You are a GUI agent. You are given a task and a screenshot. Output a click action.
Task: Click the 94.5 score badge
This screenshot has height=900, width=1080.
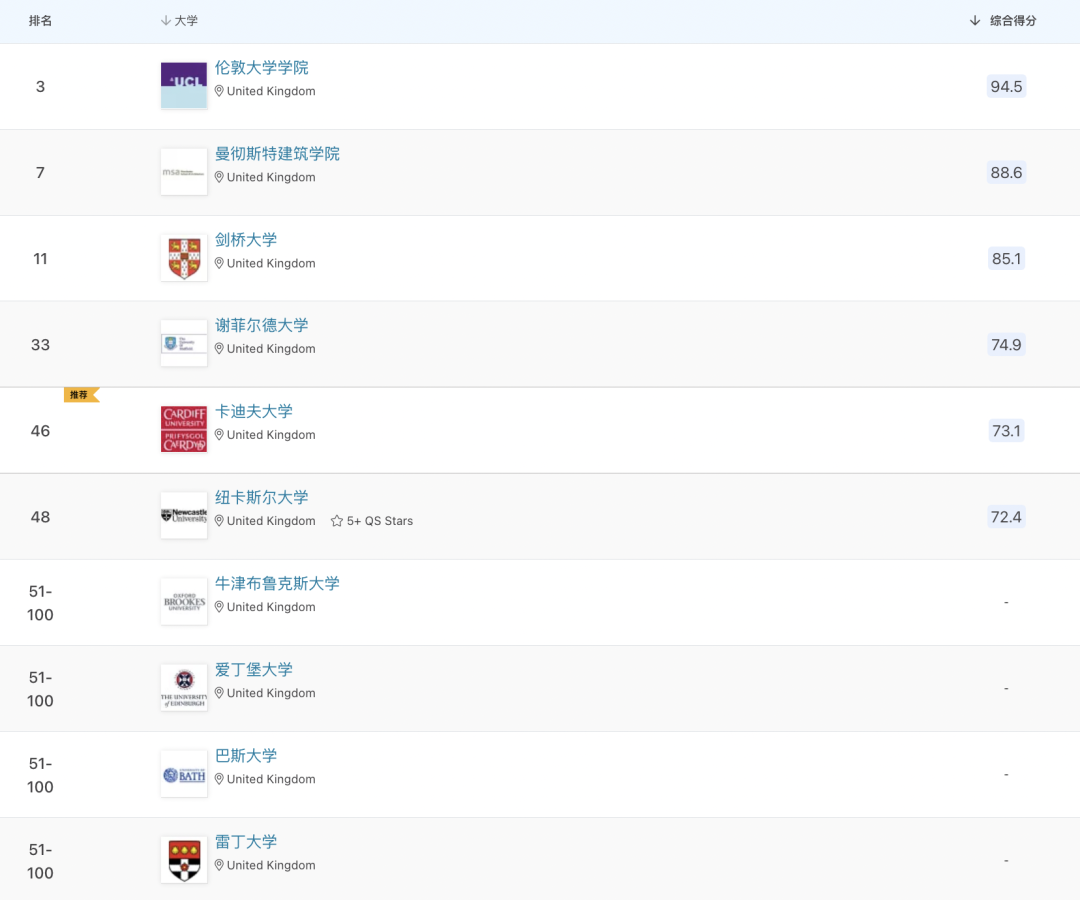pos(1006,86)
